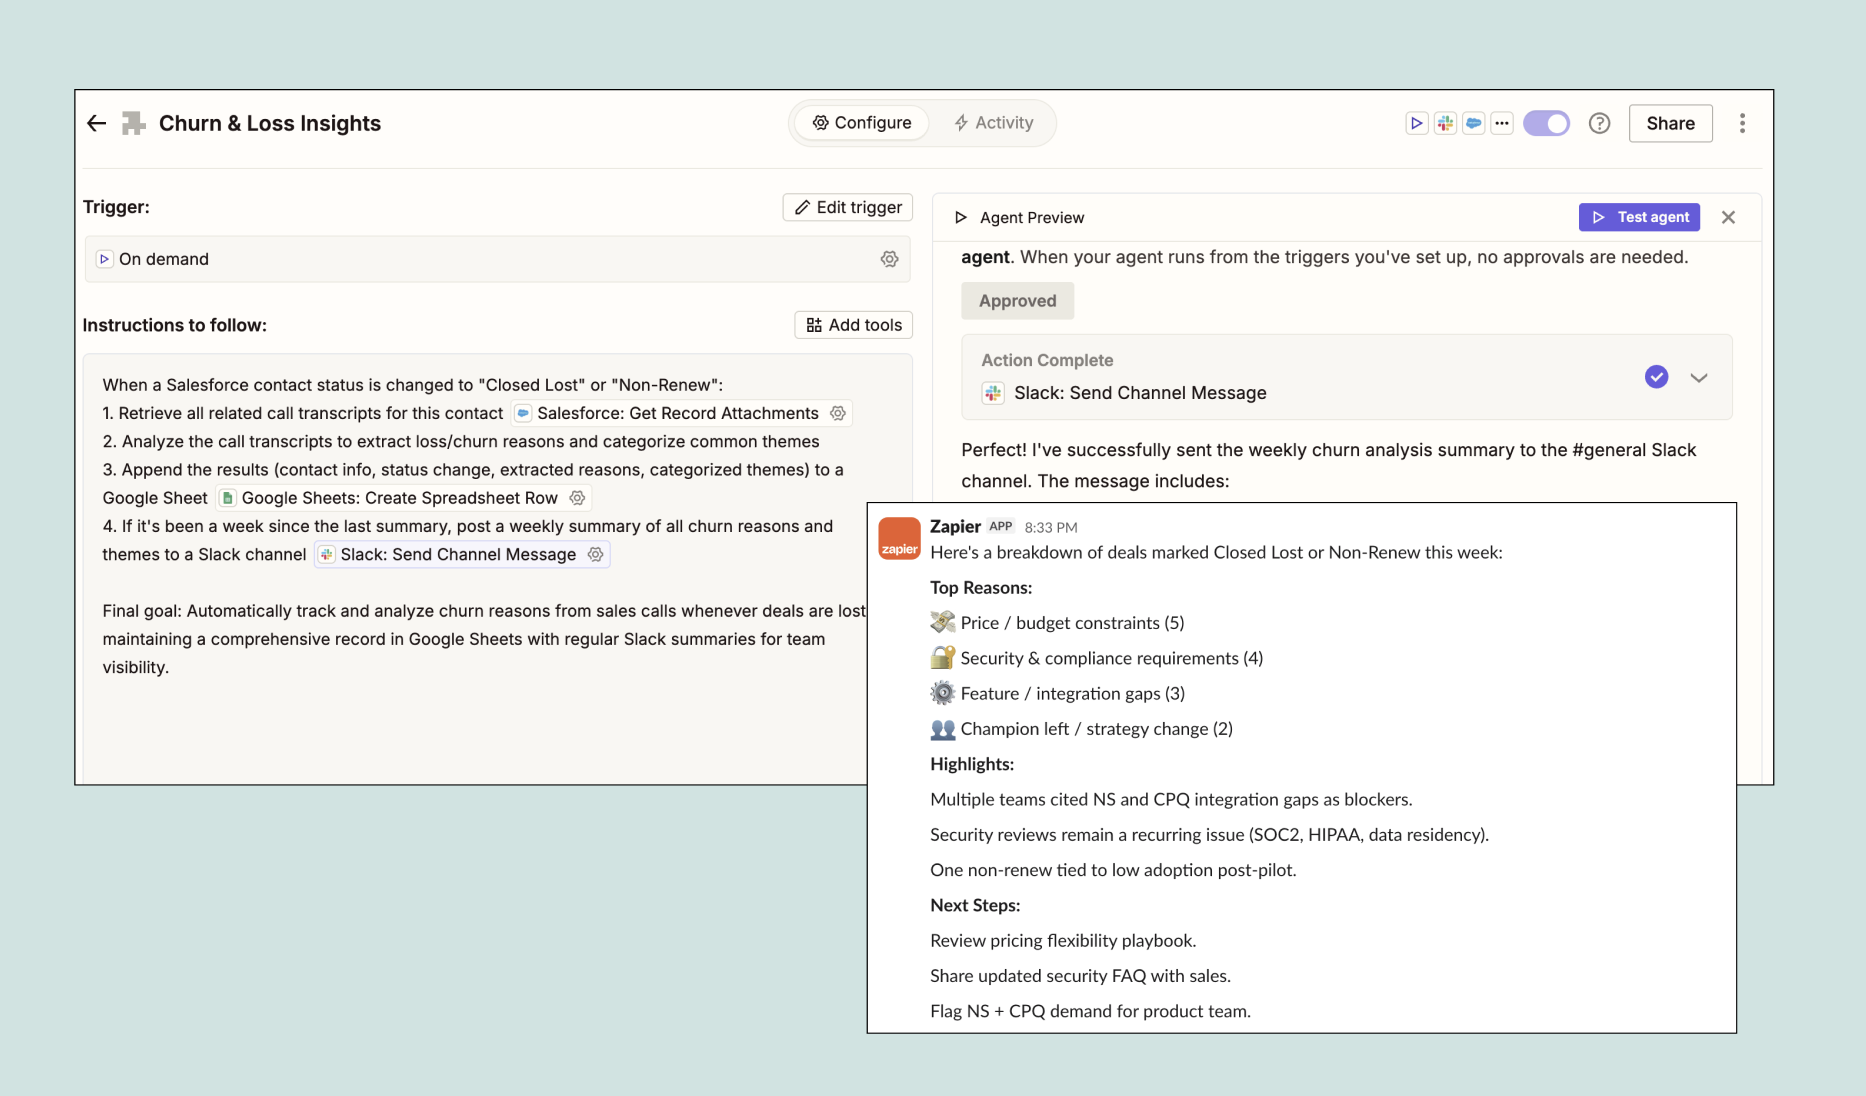1866x1096 pixels.
Task: Click the Zapier app avatar in Slack message
Action: (899, 539)
